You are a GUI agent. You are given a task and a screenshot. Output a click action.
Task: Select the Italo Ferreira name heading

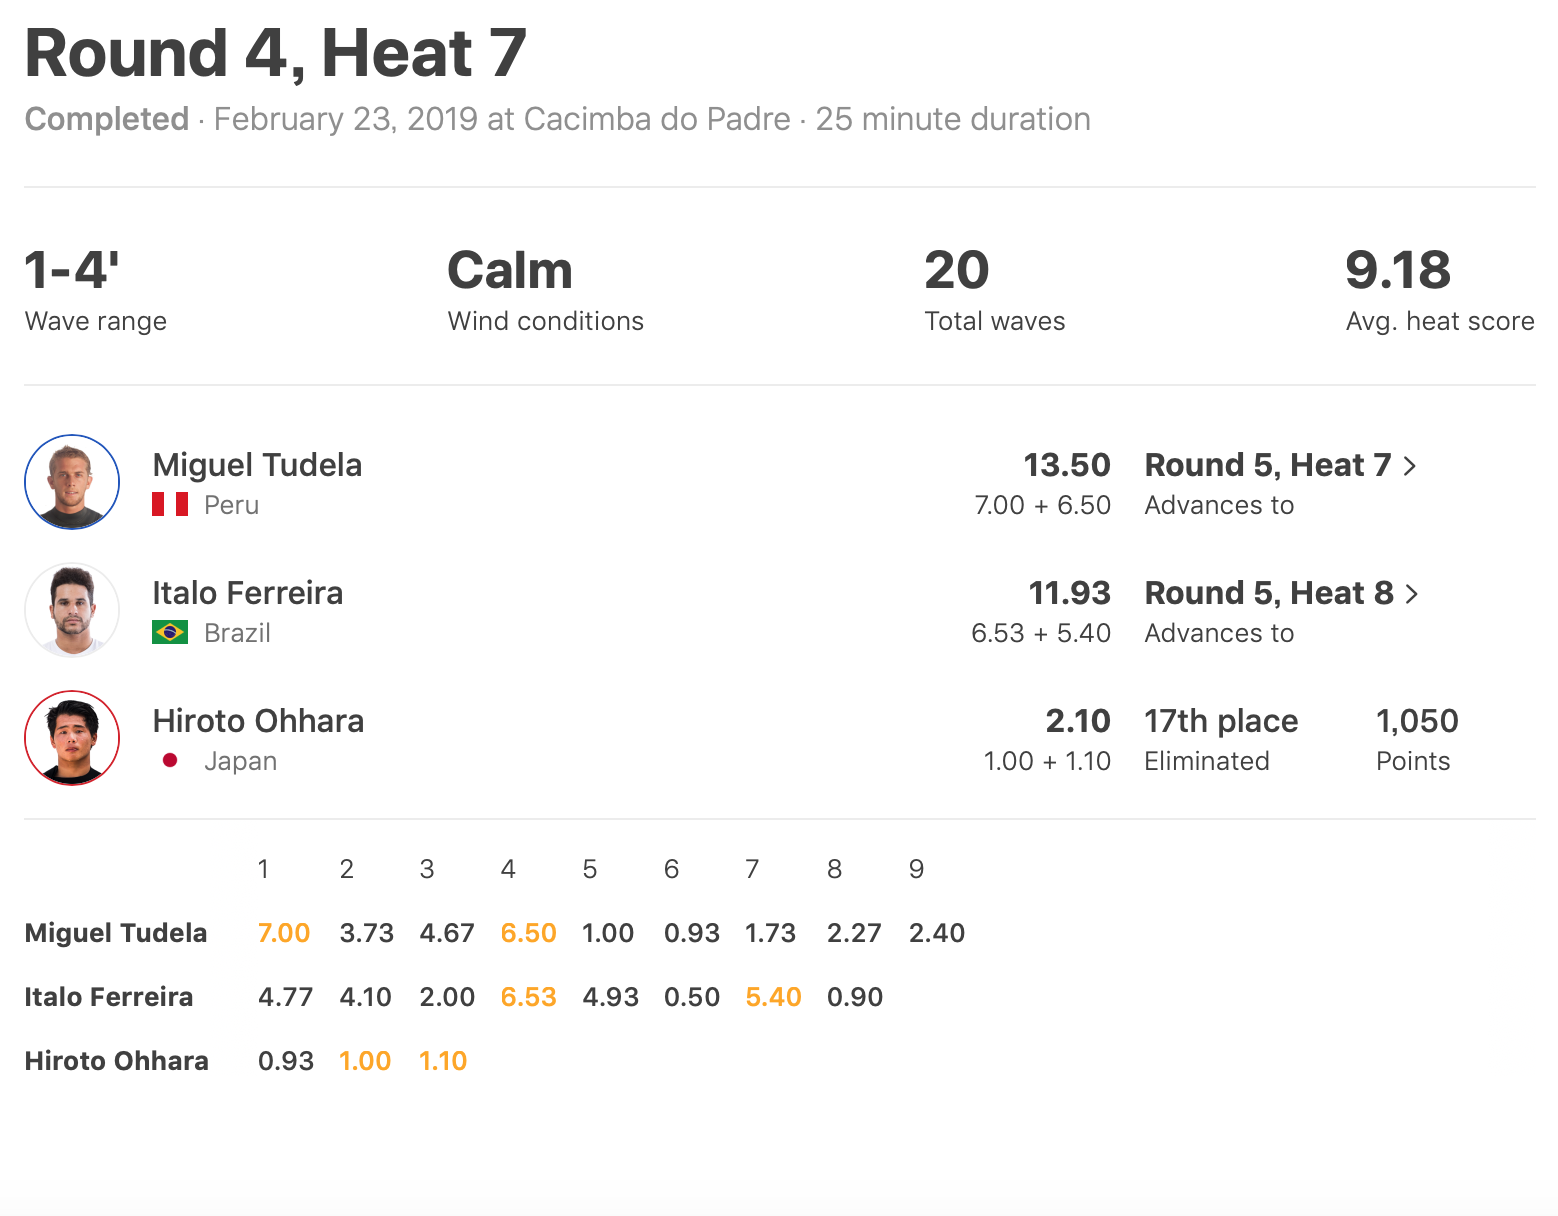point(247,593)
